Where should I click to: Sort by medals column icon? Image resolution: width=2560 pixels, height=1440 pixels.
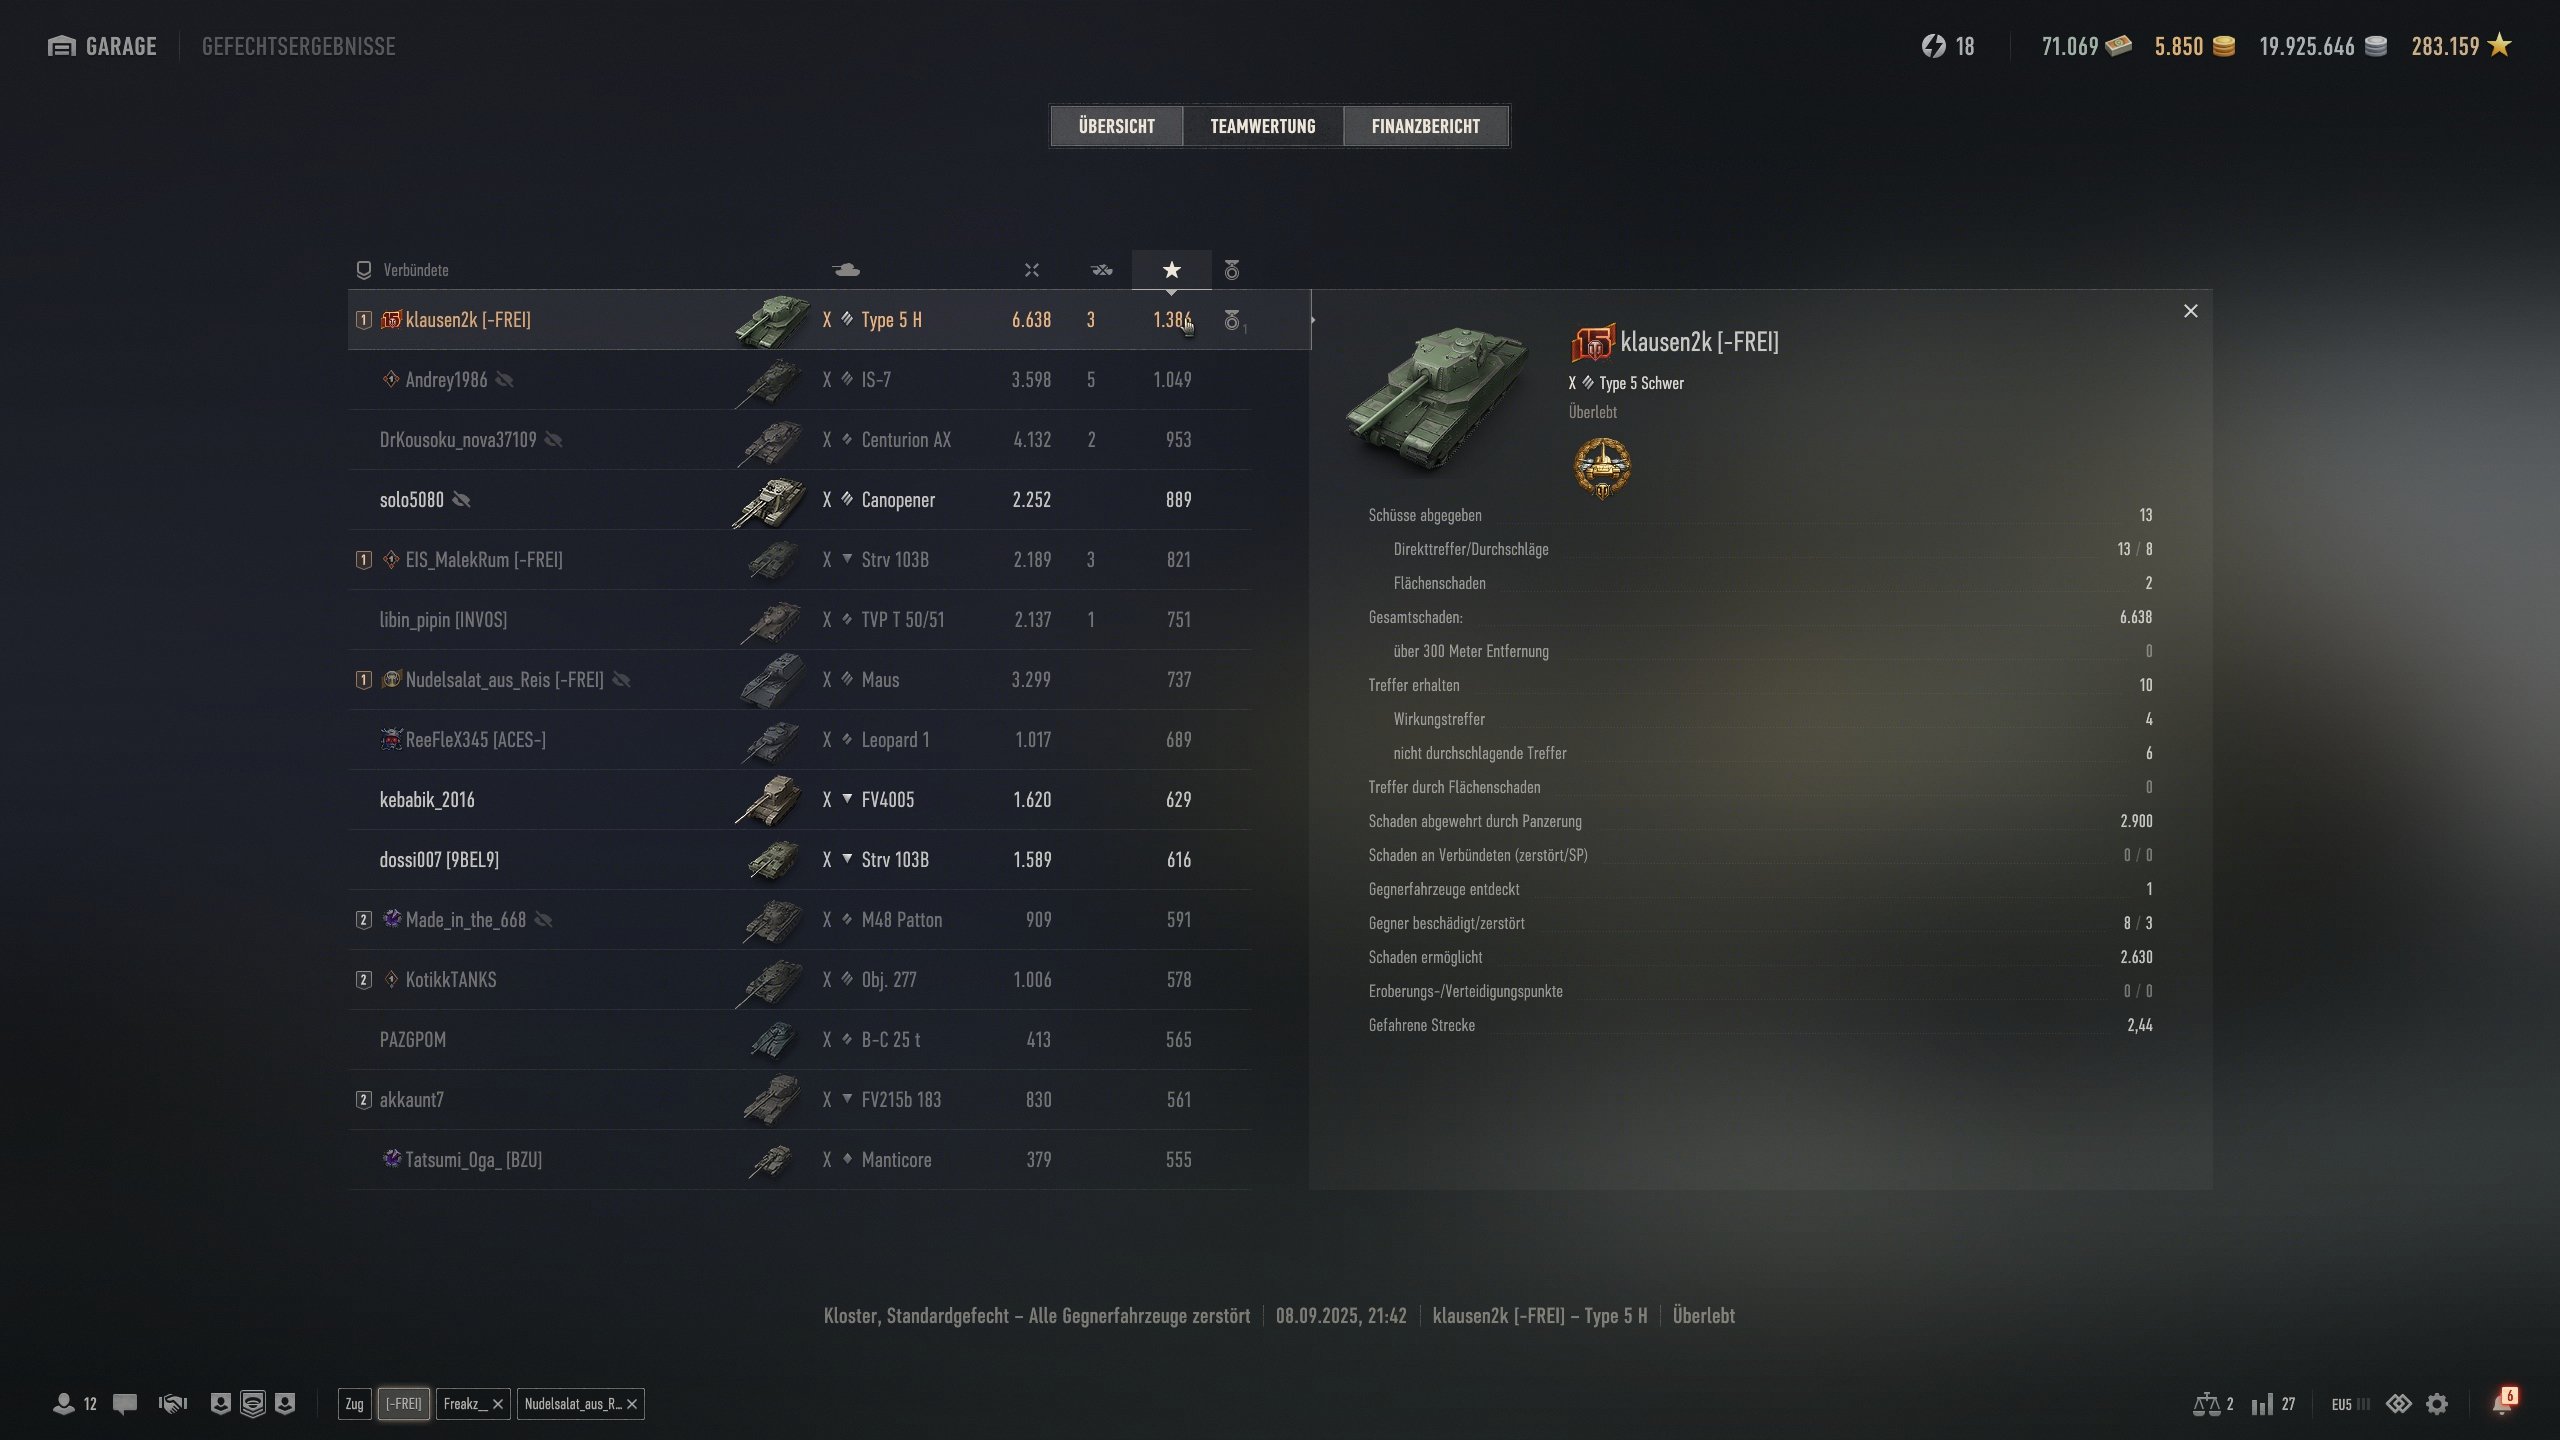pyautogui.click(x=1232, y=270)
